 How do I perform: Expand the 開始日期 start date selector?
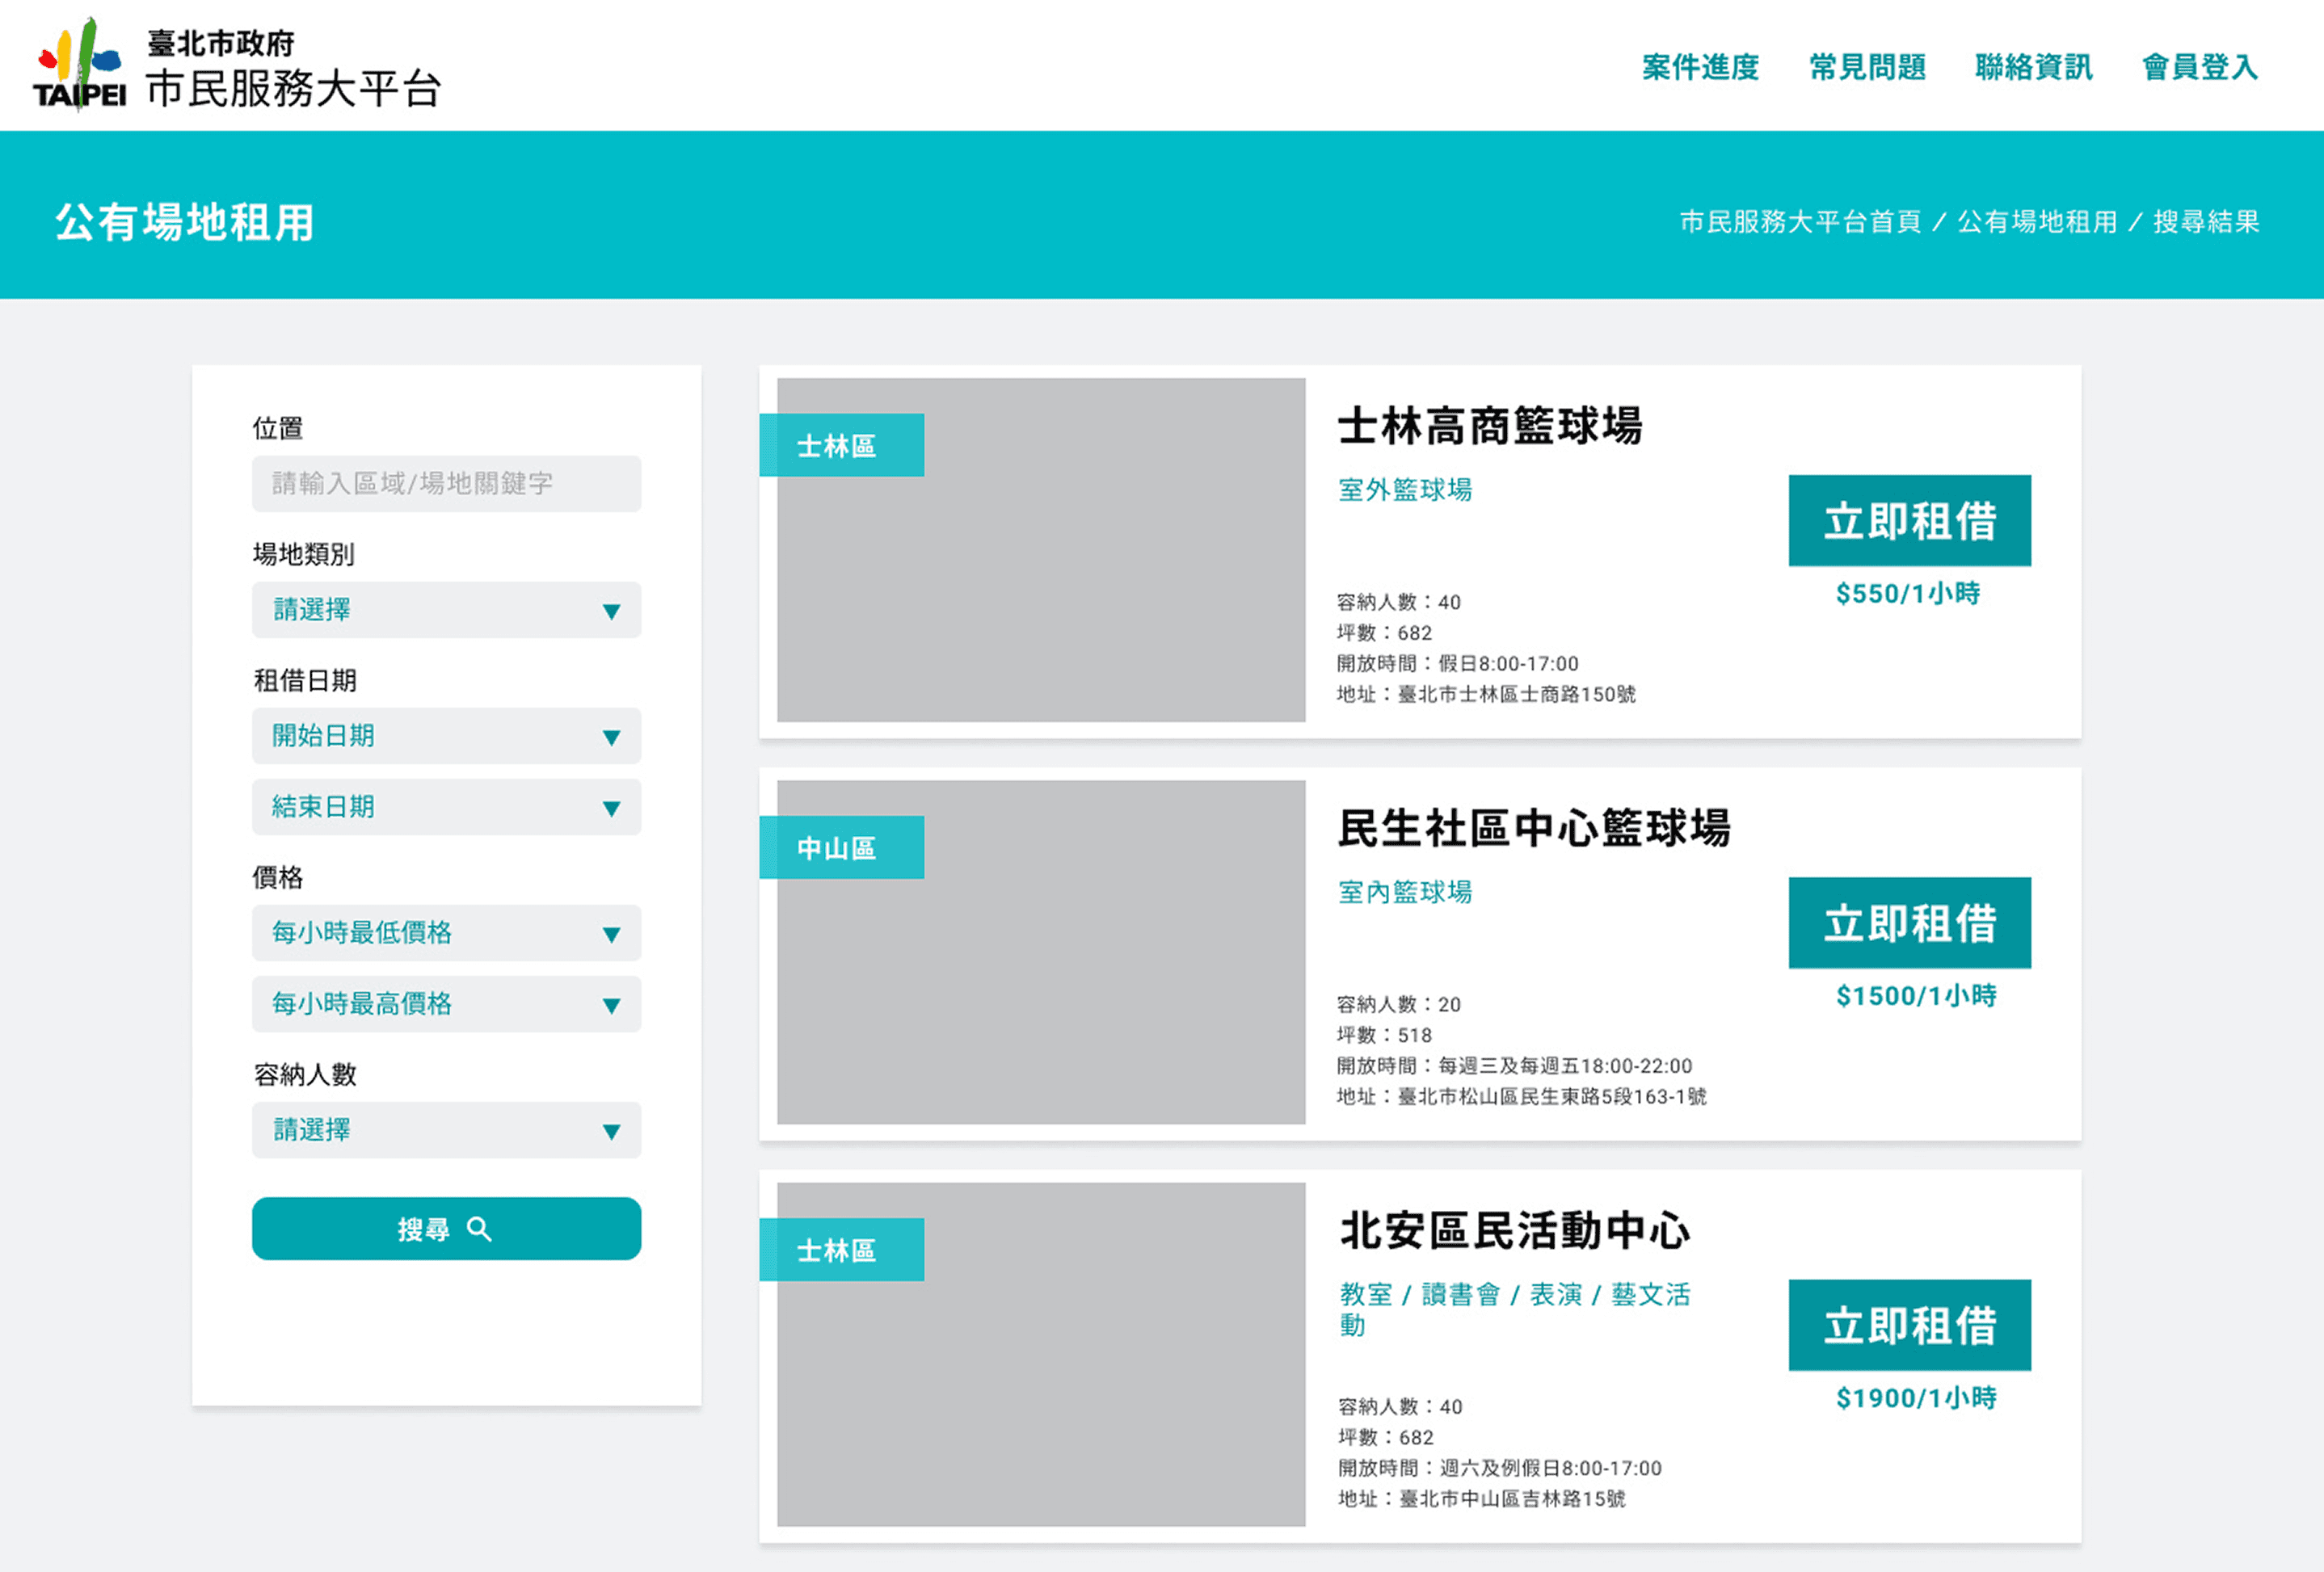tap(446, 736)
